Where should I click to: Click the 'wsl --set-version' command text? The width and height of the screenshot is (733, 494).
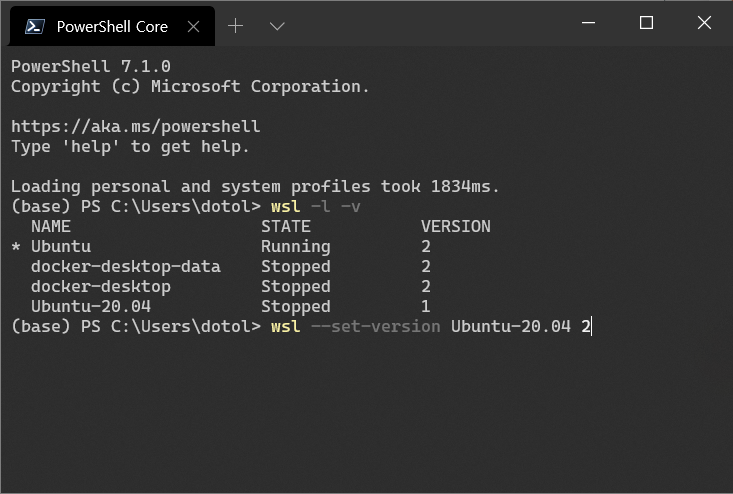click(355, 326)
